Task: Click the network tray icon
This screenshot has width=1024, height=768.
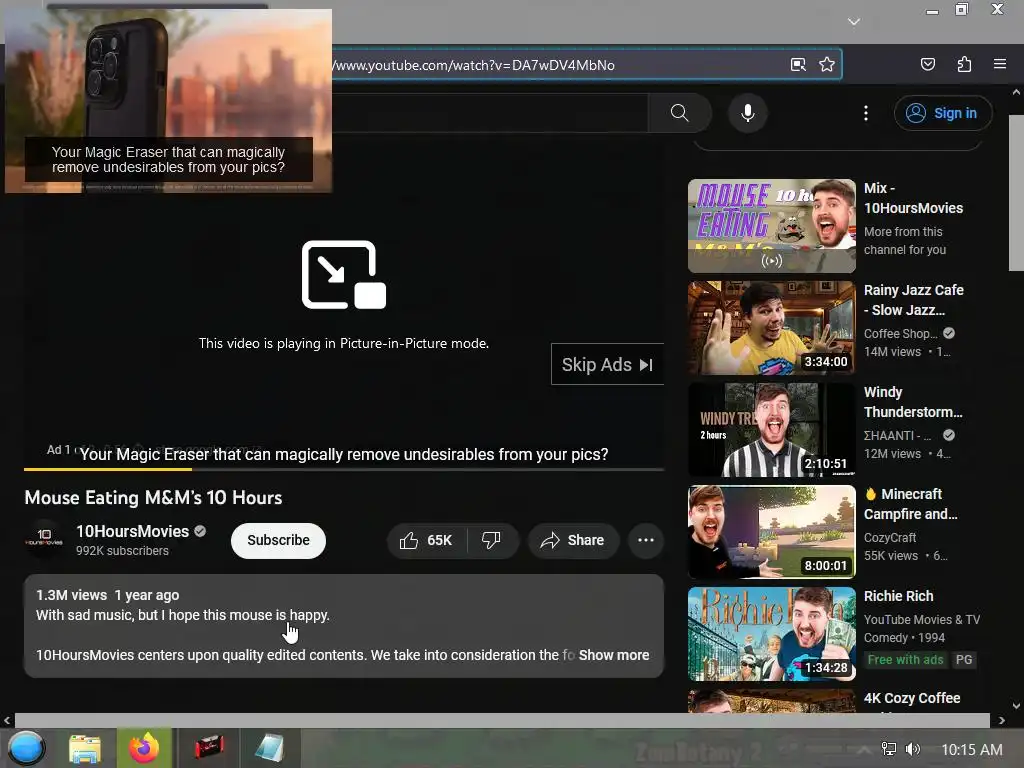Action: (x=889, y=749)
